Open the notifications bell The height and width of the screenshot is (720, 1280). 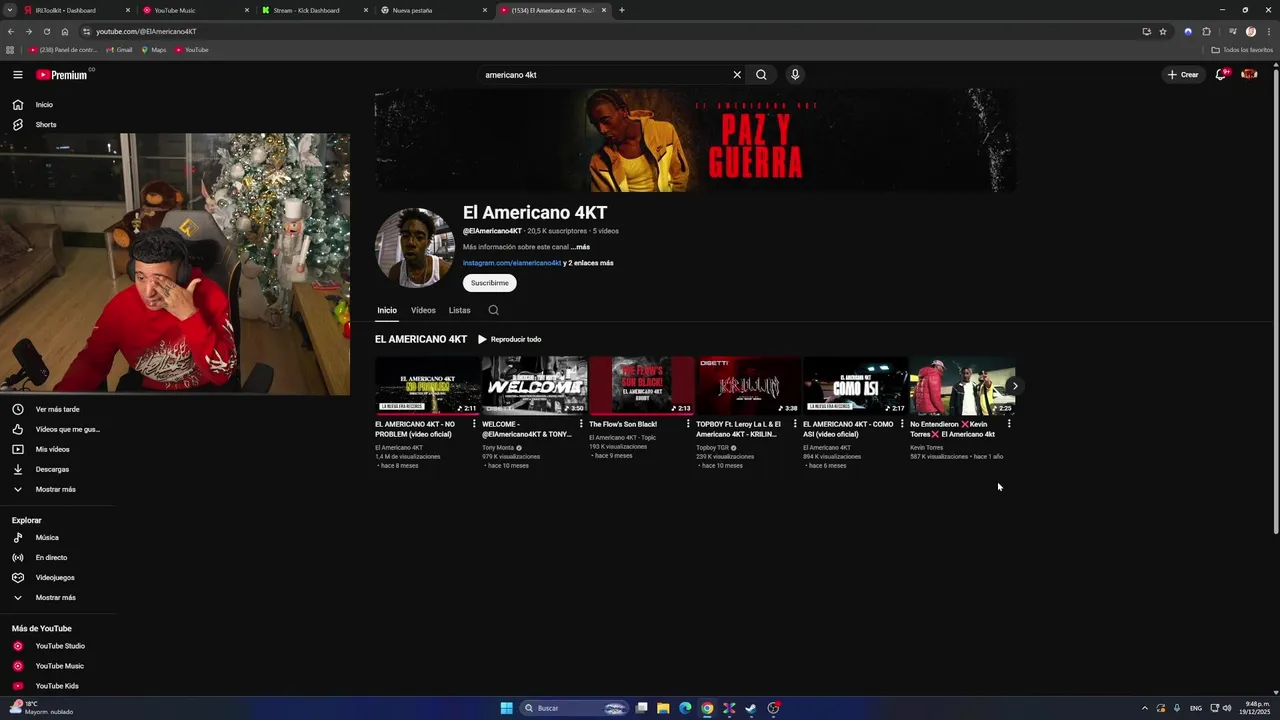pos(1220,75)
